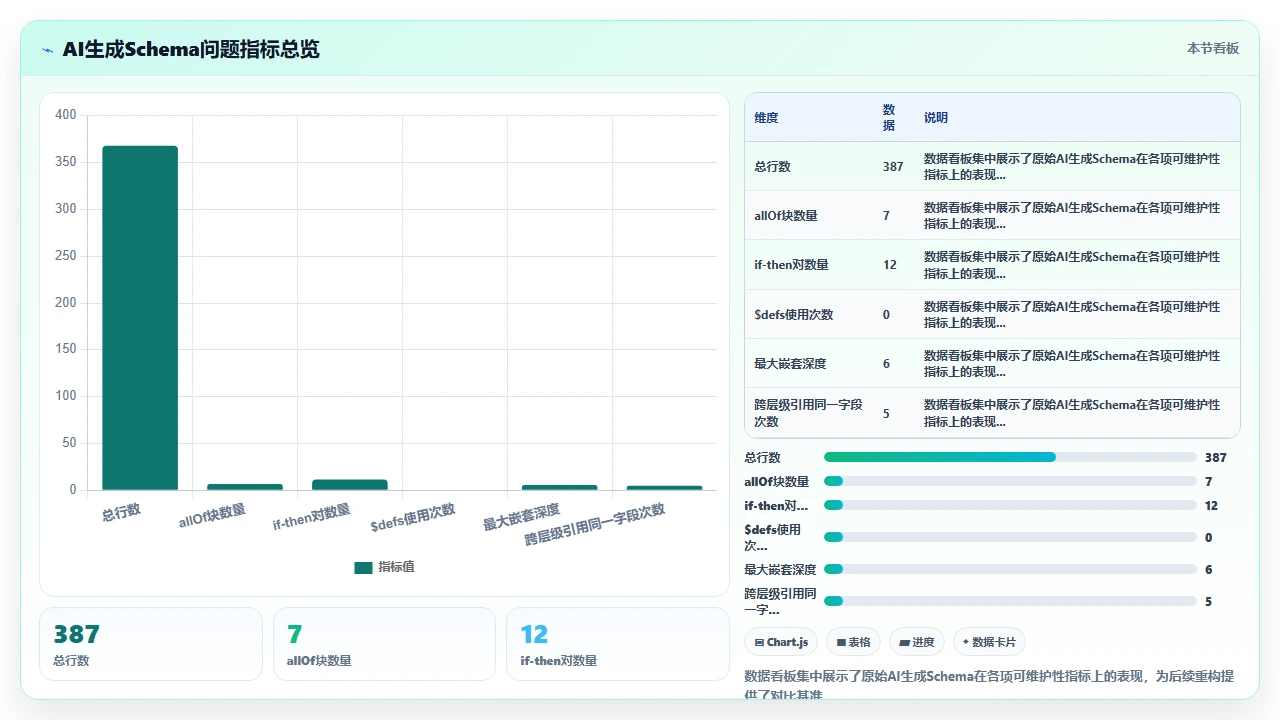Click the 400 y-axis tick label
1280x720 pixels.
click(65, 115)
